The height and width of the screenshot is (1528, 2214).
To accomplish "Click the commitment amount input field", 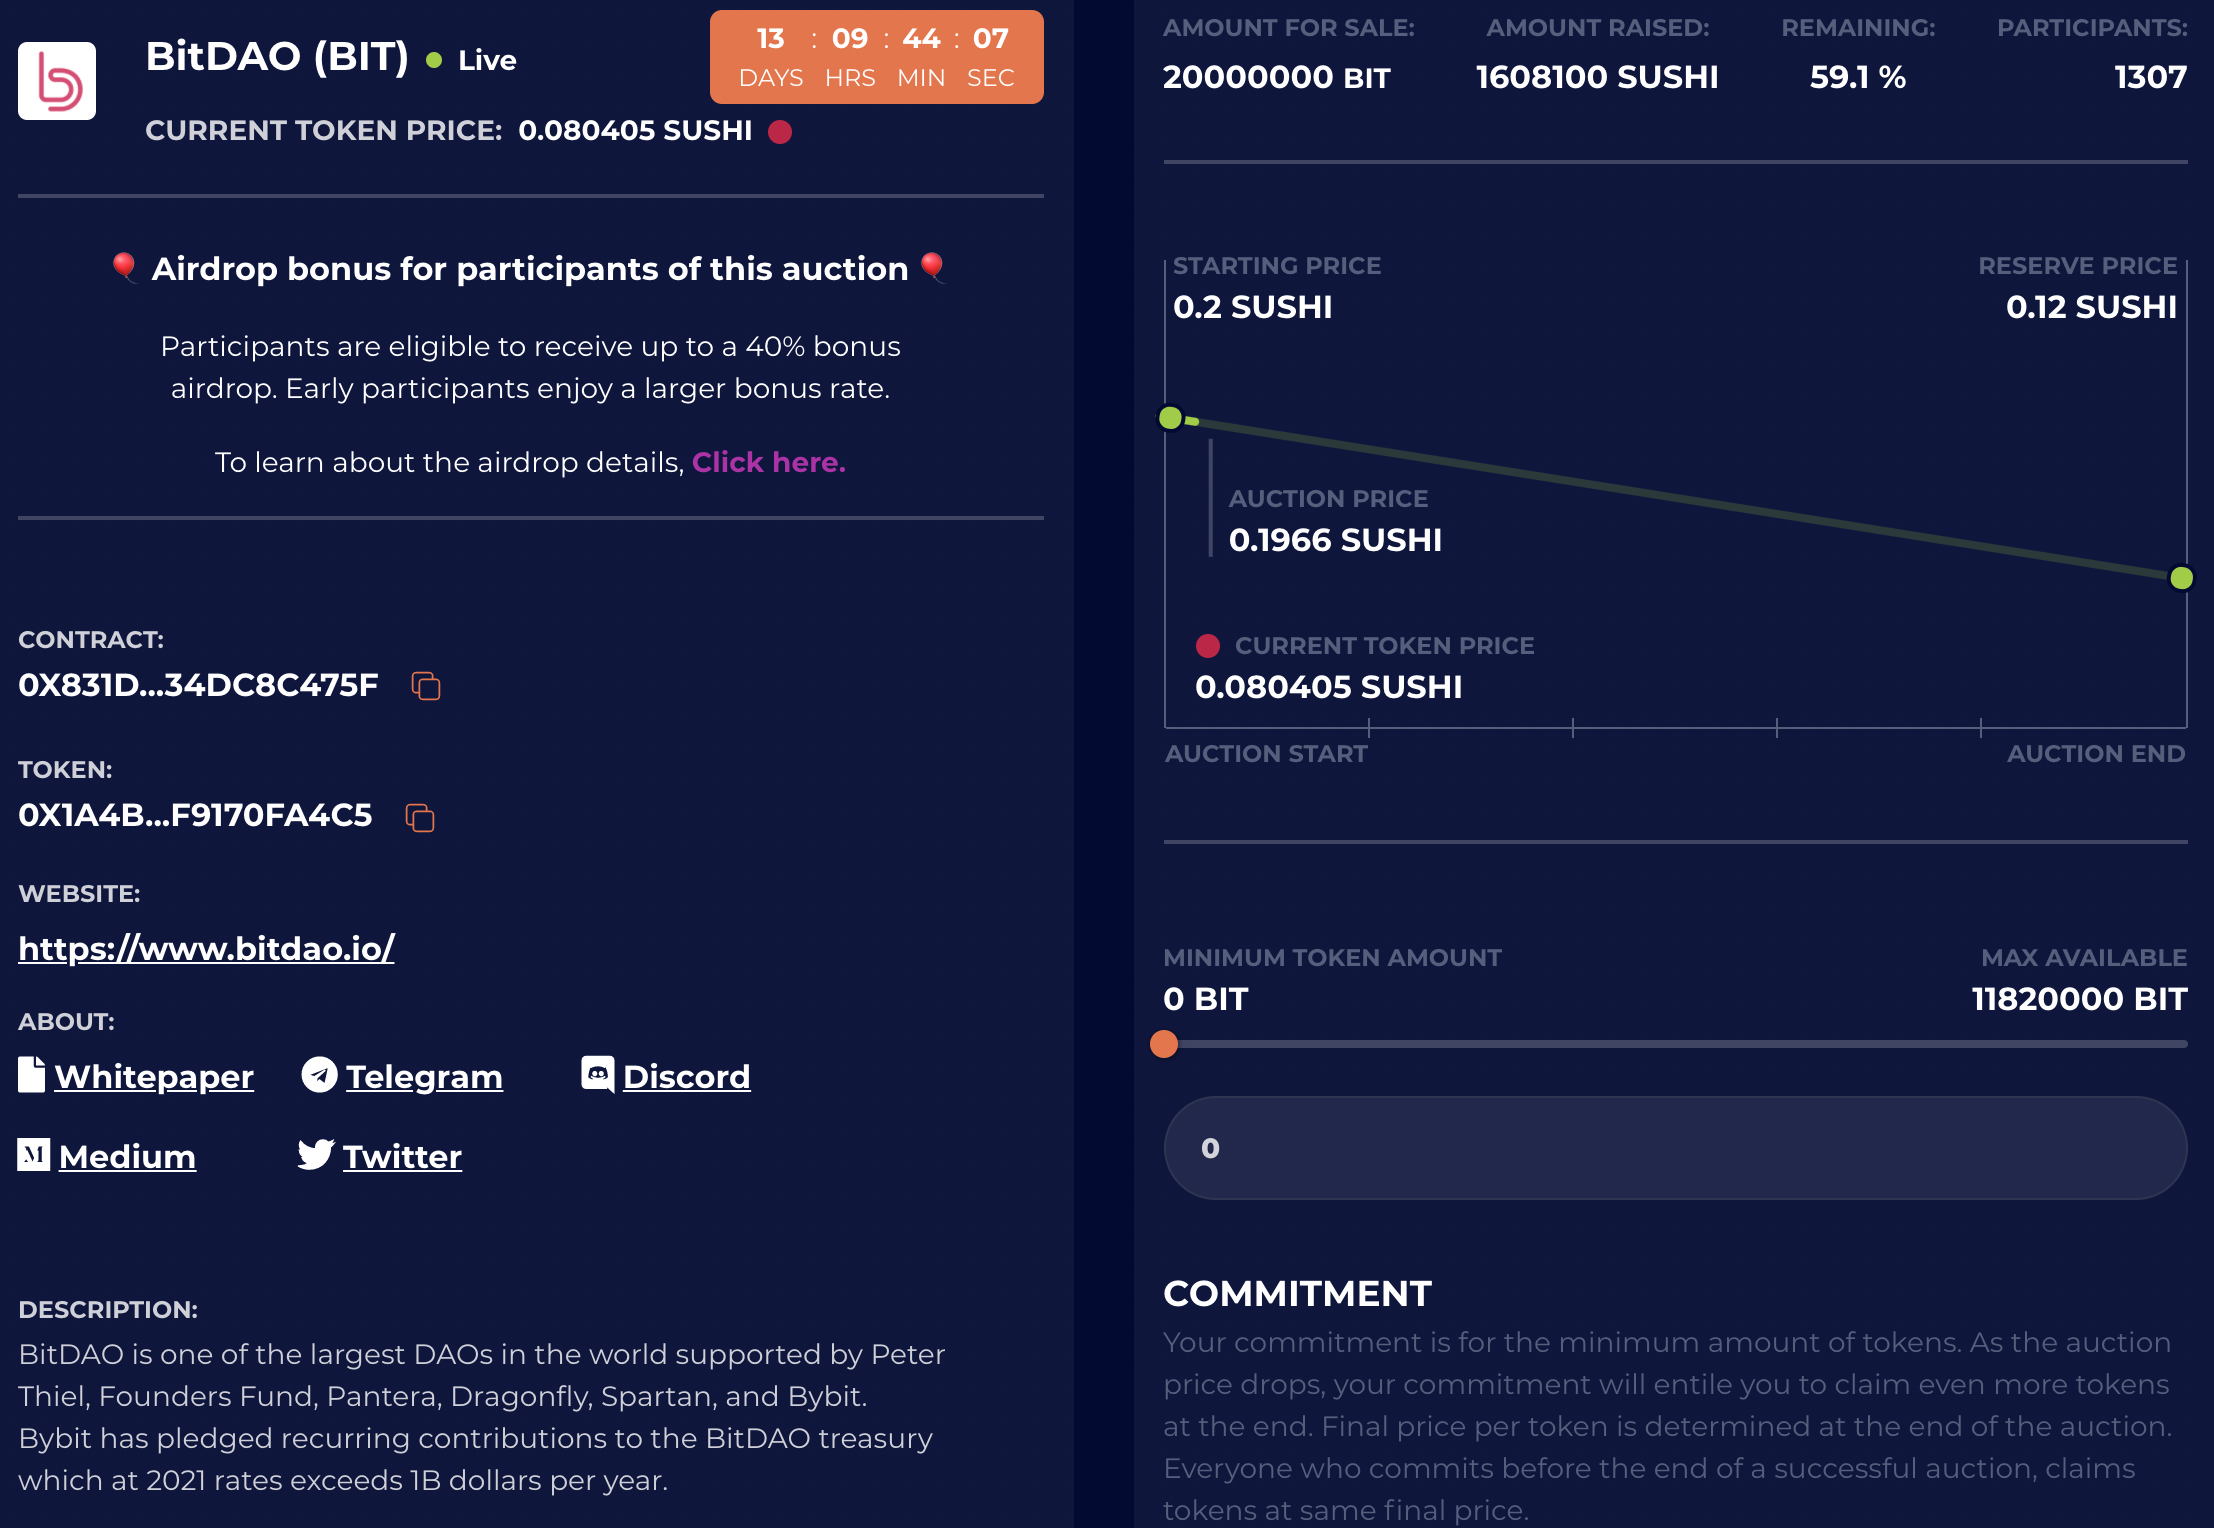I will (1676, 1148).
